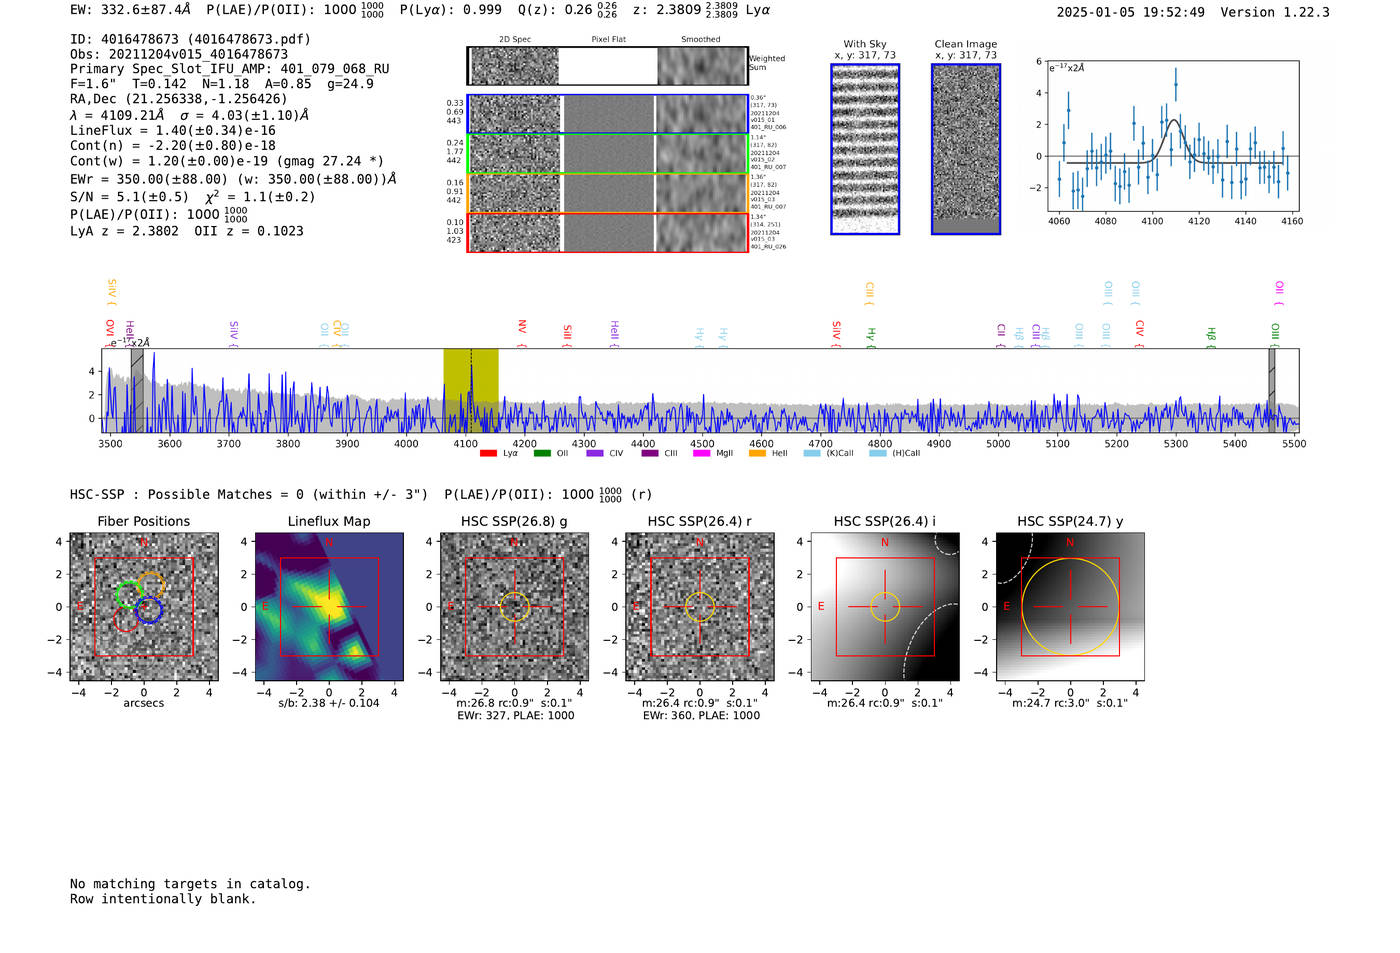Select the orange-bordered fiber spectrum row
Screen dimensions: 1400x953
[608, 193]
